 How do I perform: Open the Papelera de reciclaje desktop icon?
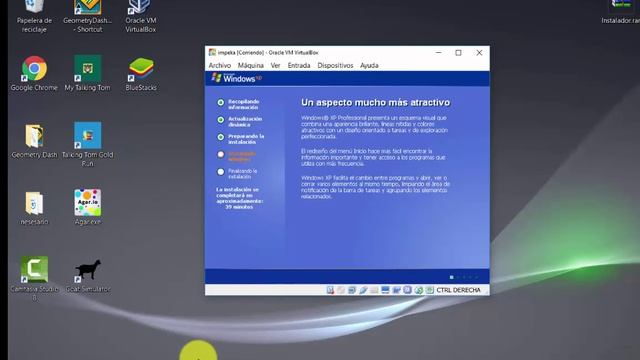point(34,15)
